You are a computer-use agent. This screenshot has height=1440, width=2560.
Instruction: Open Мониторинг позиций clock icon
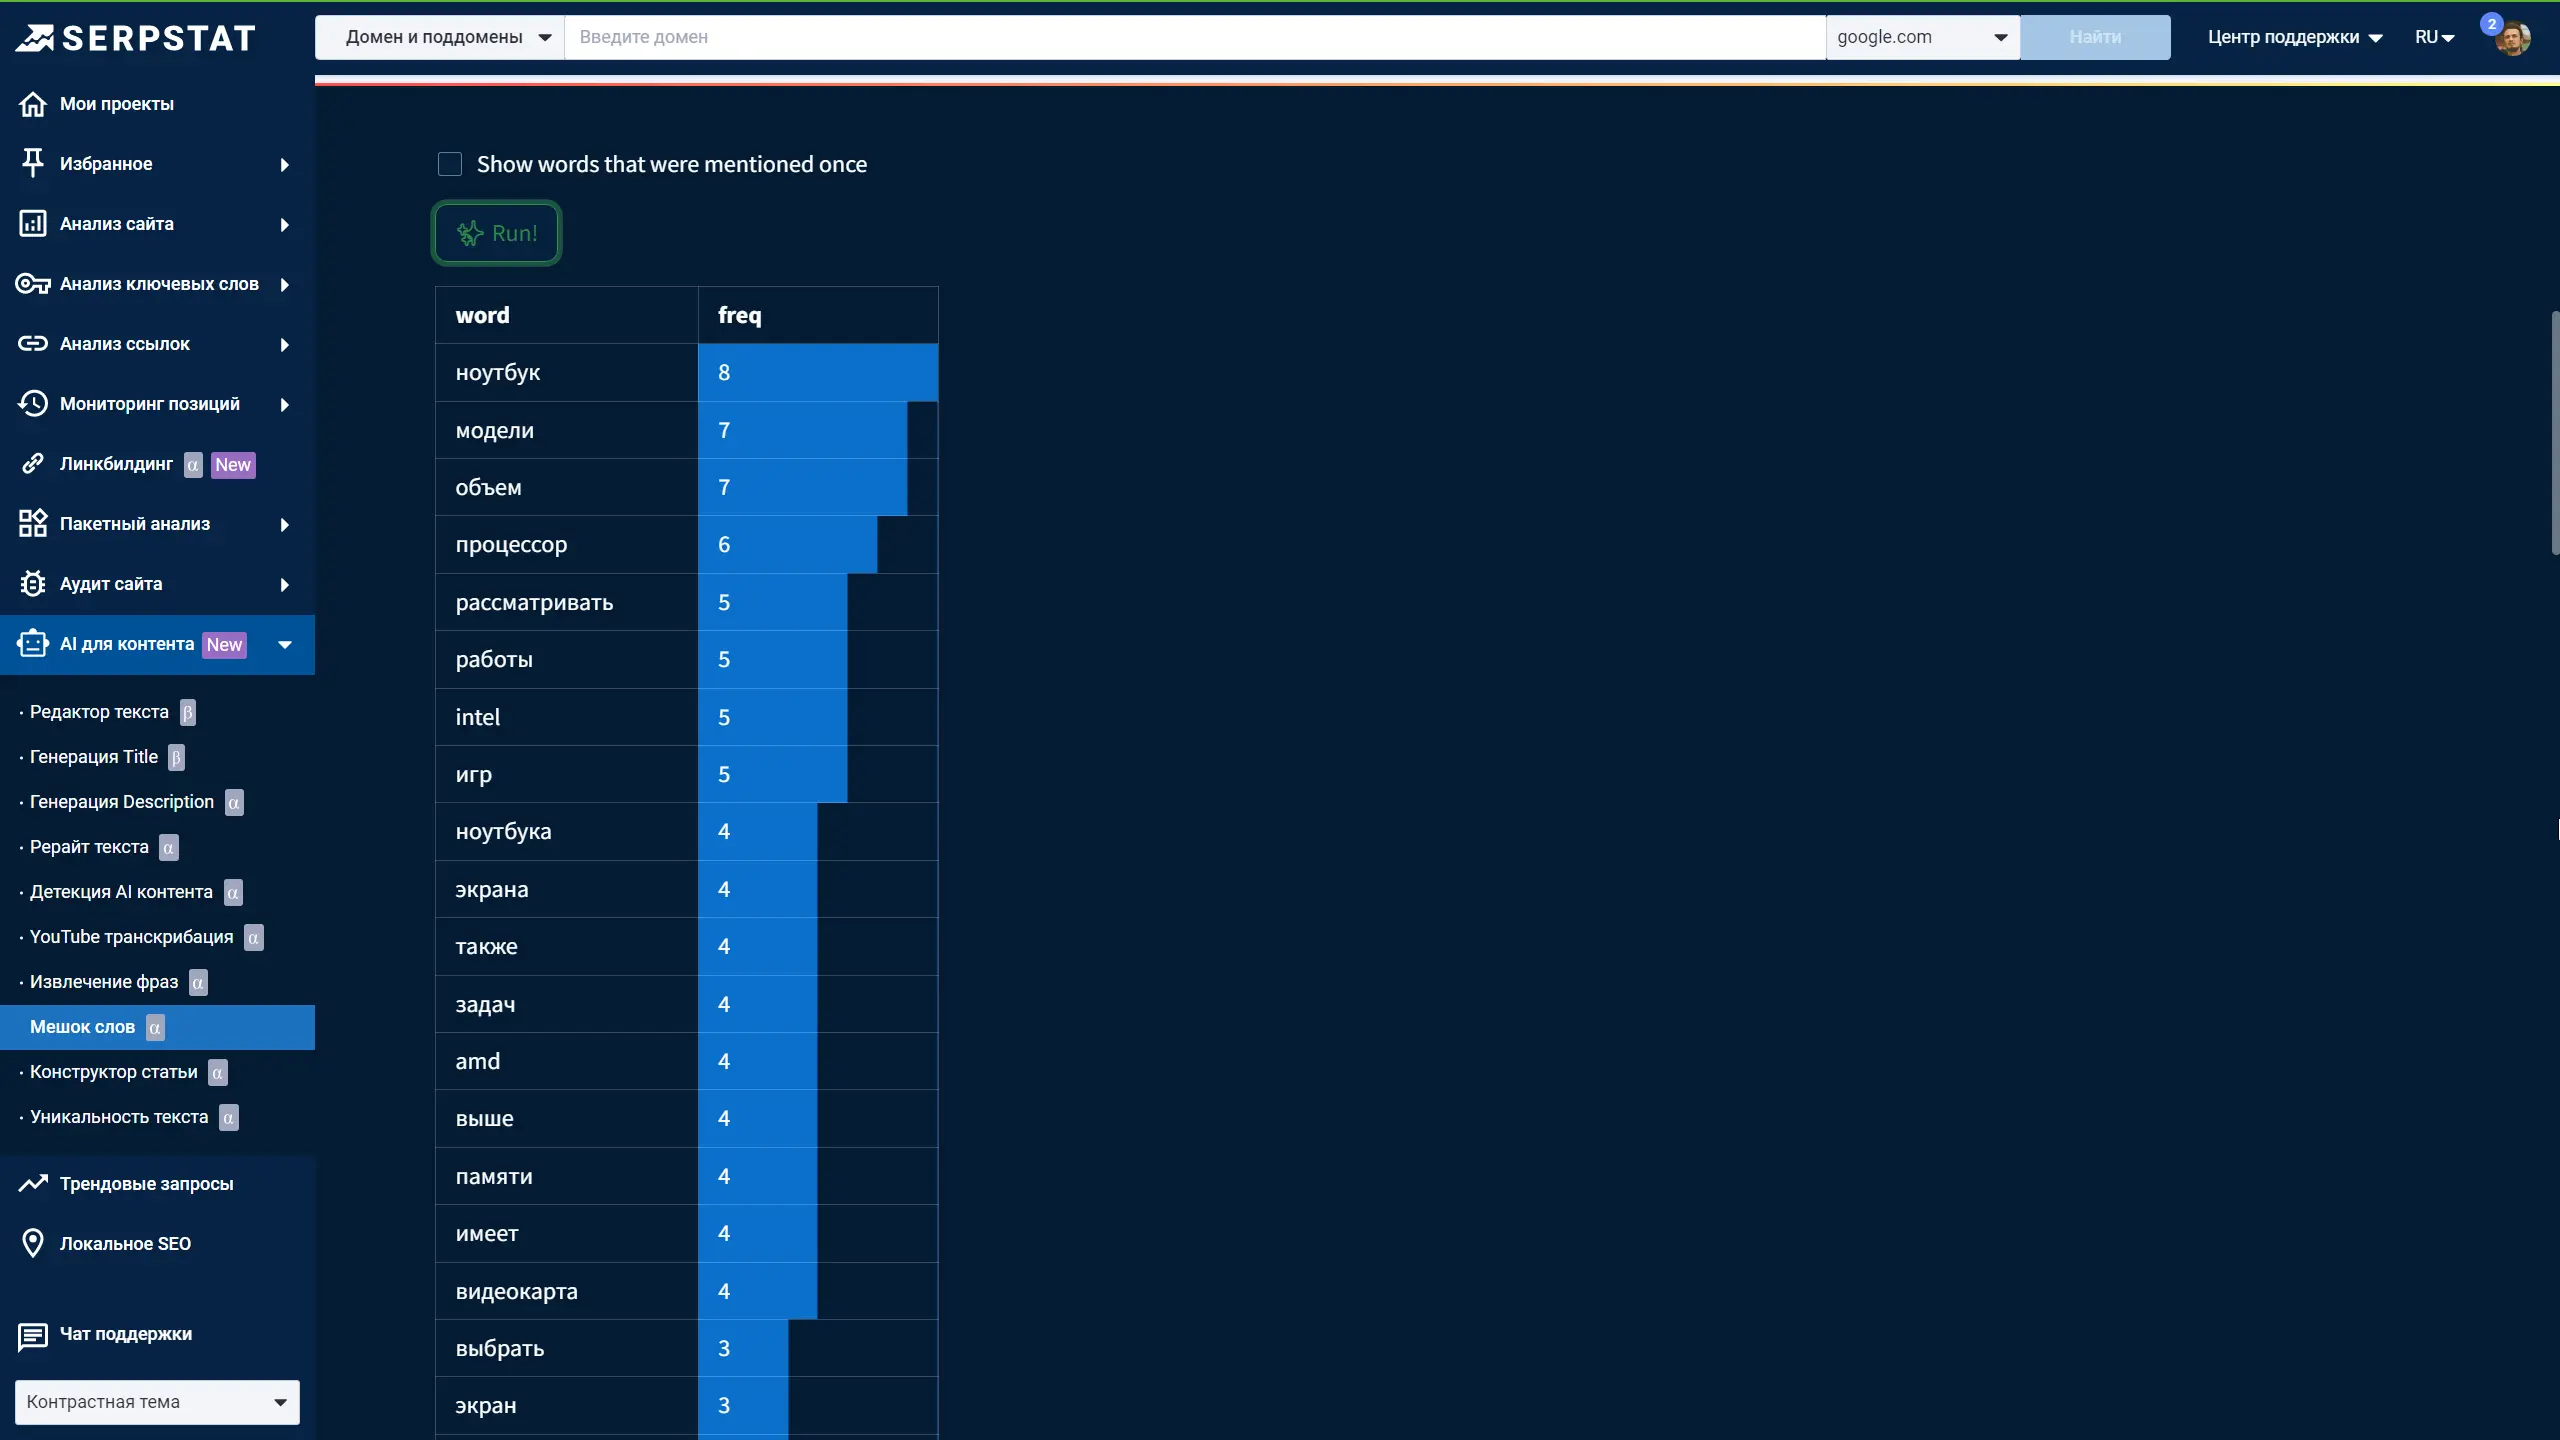click(33, 404)
